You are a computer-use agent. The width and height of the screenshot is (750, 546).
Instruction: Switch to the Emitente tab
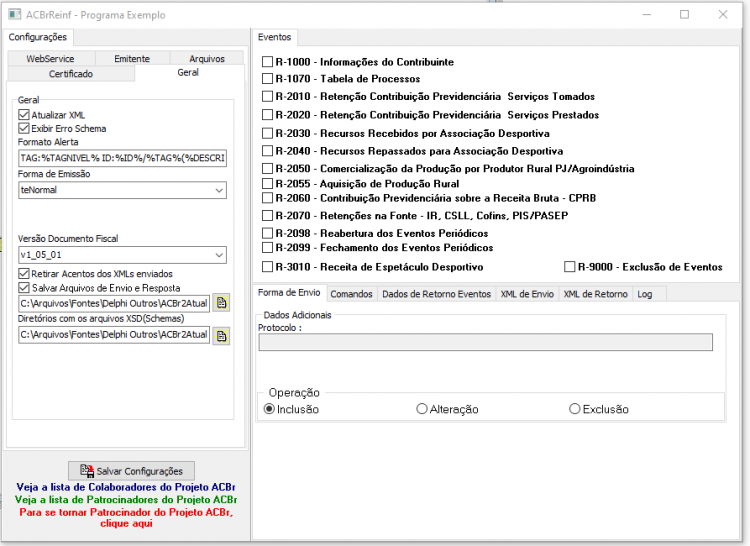(132, 58)
